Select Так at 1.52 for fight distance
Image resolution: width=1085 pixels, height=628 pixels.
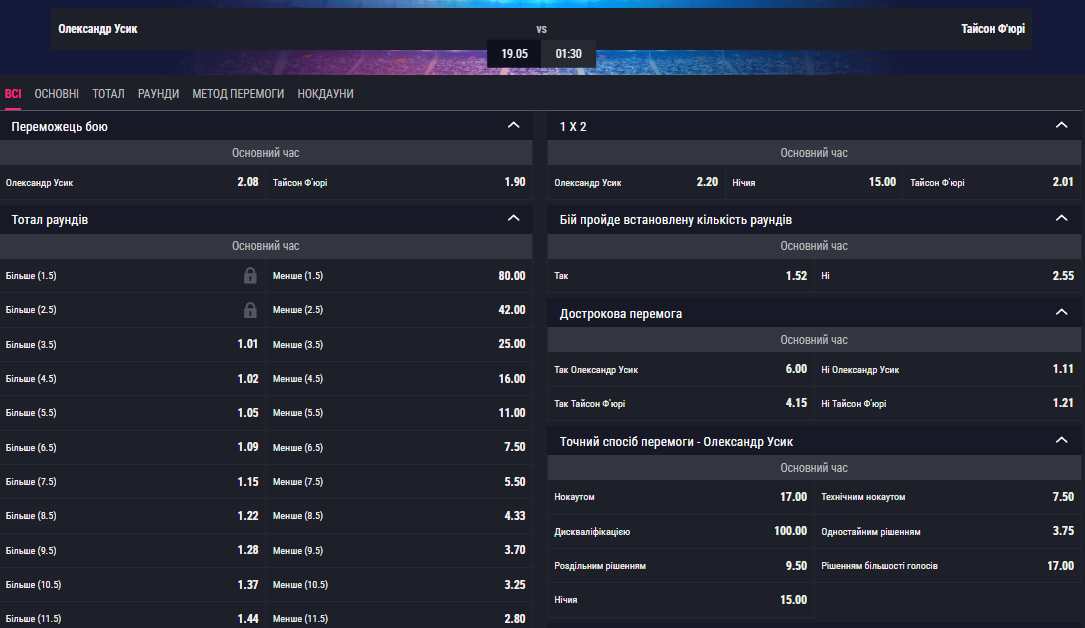(x=680, y=275)
